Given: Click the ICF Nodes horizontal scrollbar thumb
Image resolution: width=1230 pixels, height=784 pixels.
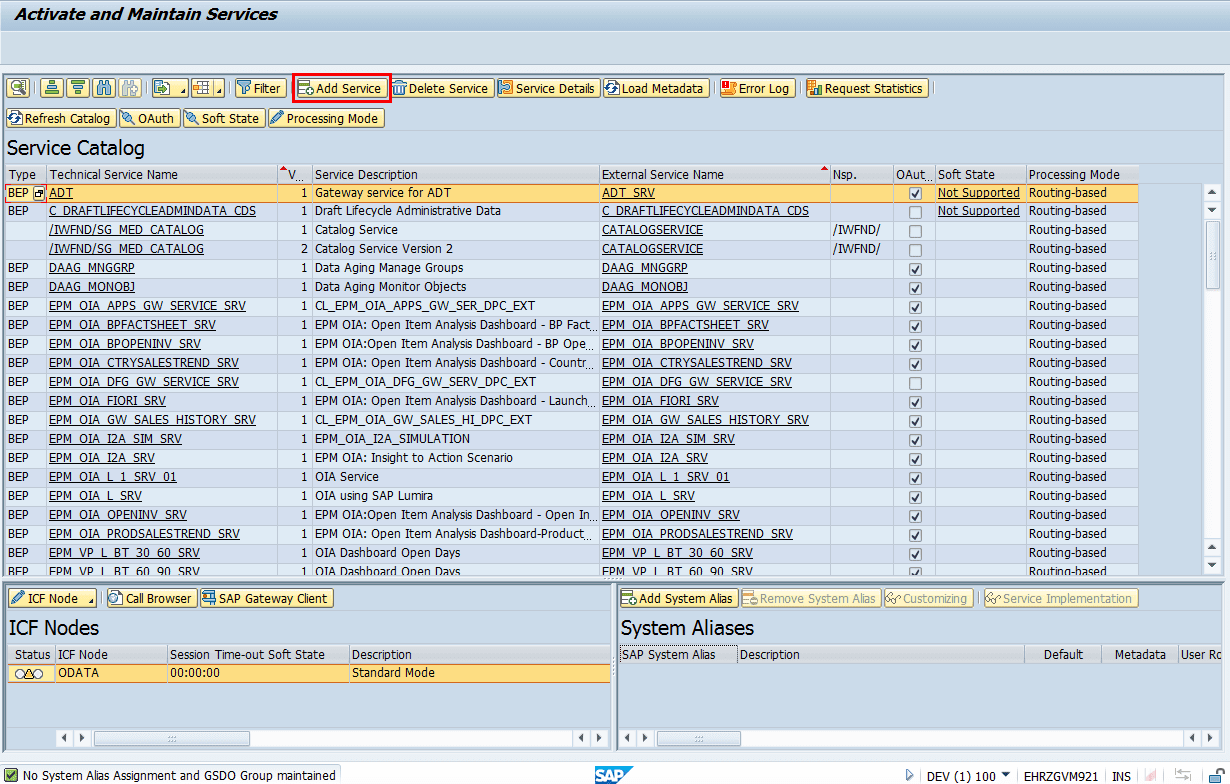Looking at the screenshot, I should pyautogui.click(x=171, y=738).
